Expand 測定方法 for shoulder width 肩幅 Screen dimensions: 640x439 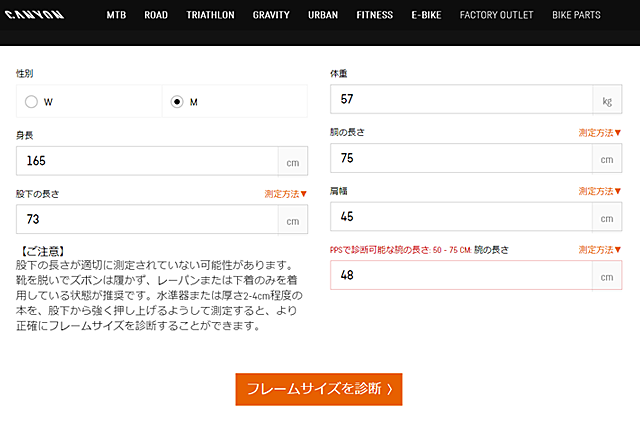tap(600, 191)
